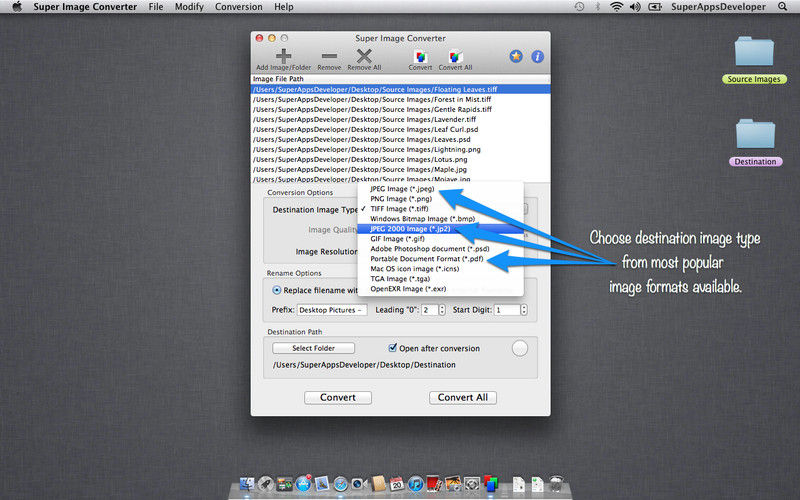
Task: Click the Convert toolbar icon
Action: pos(420,57)
